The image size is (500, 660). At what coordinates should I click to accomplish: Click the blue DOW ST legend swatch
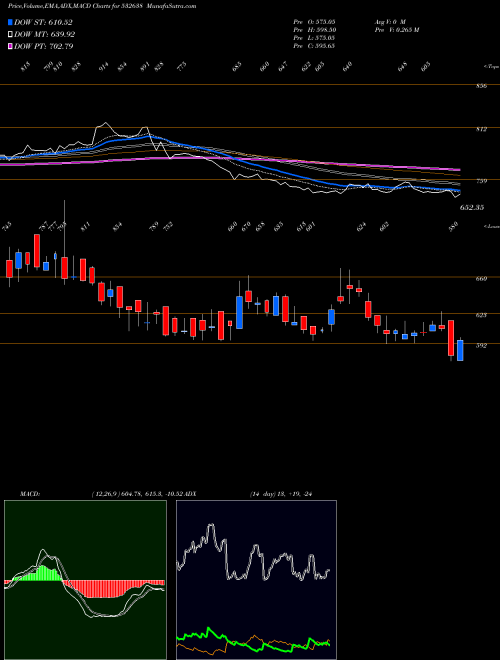coord(10,22)
